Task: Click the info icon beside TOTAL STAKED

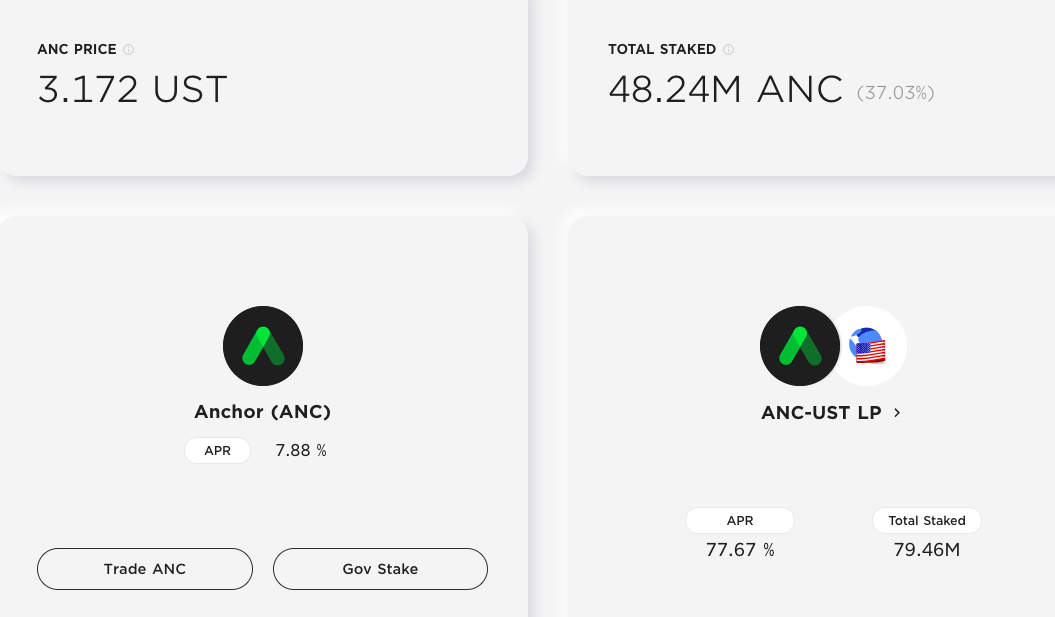Action: 728,49
